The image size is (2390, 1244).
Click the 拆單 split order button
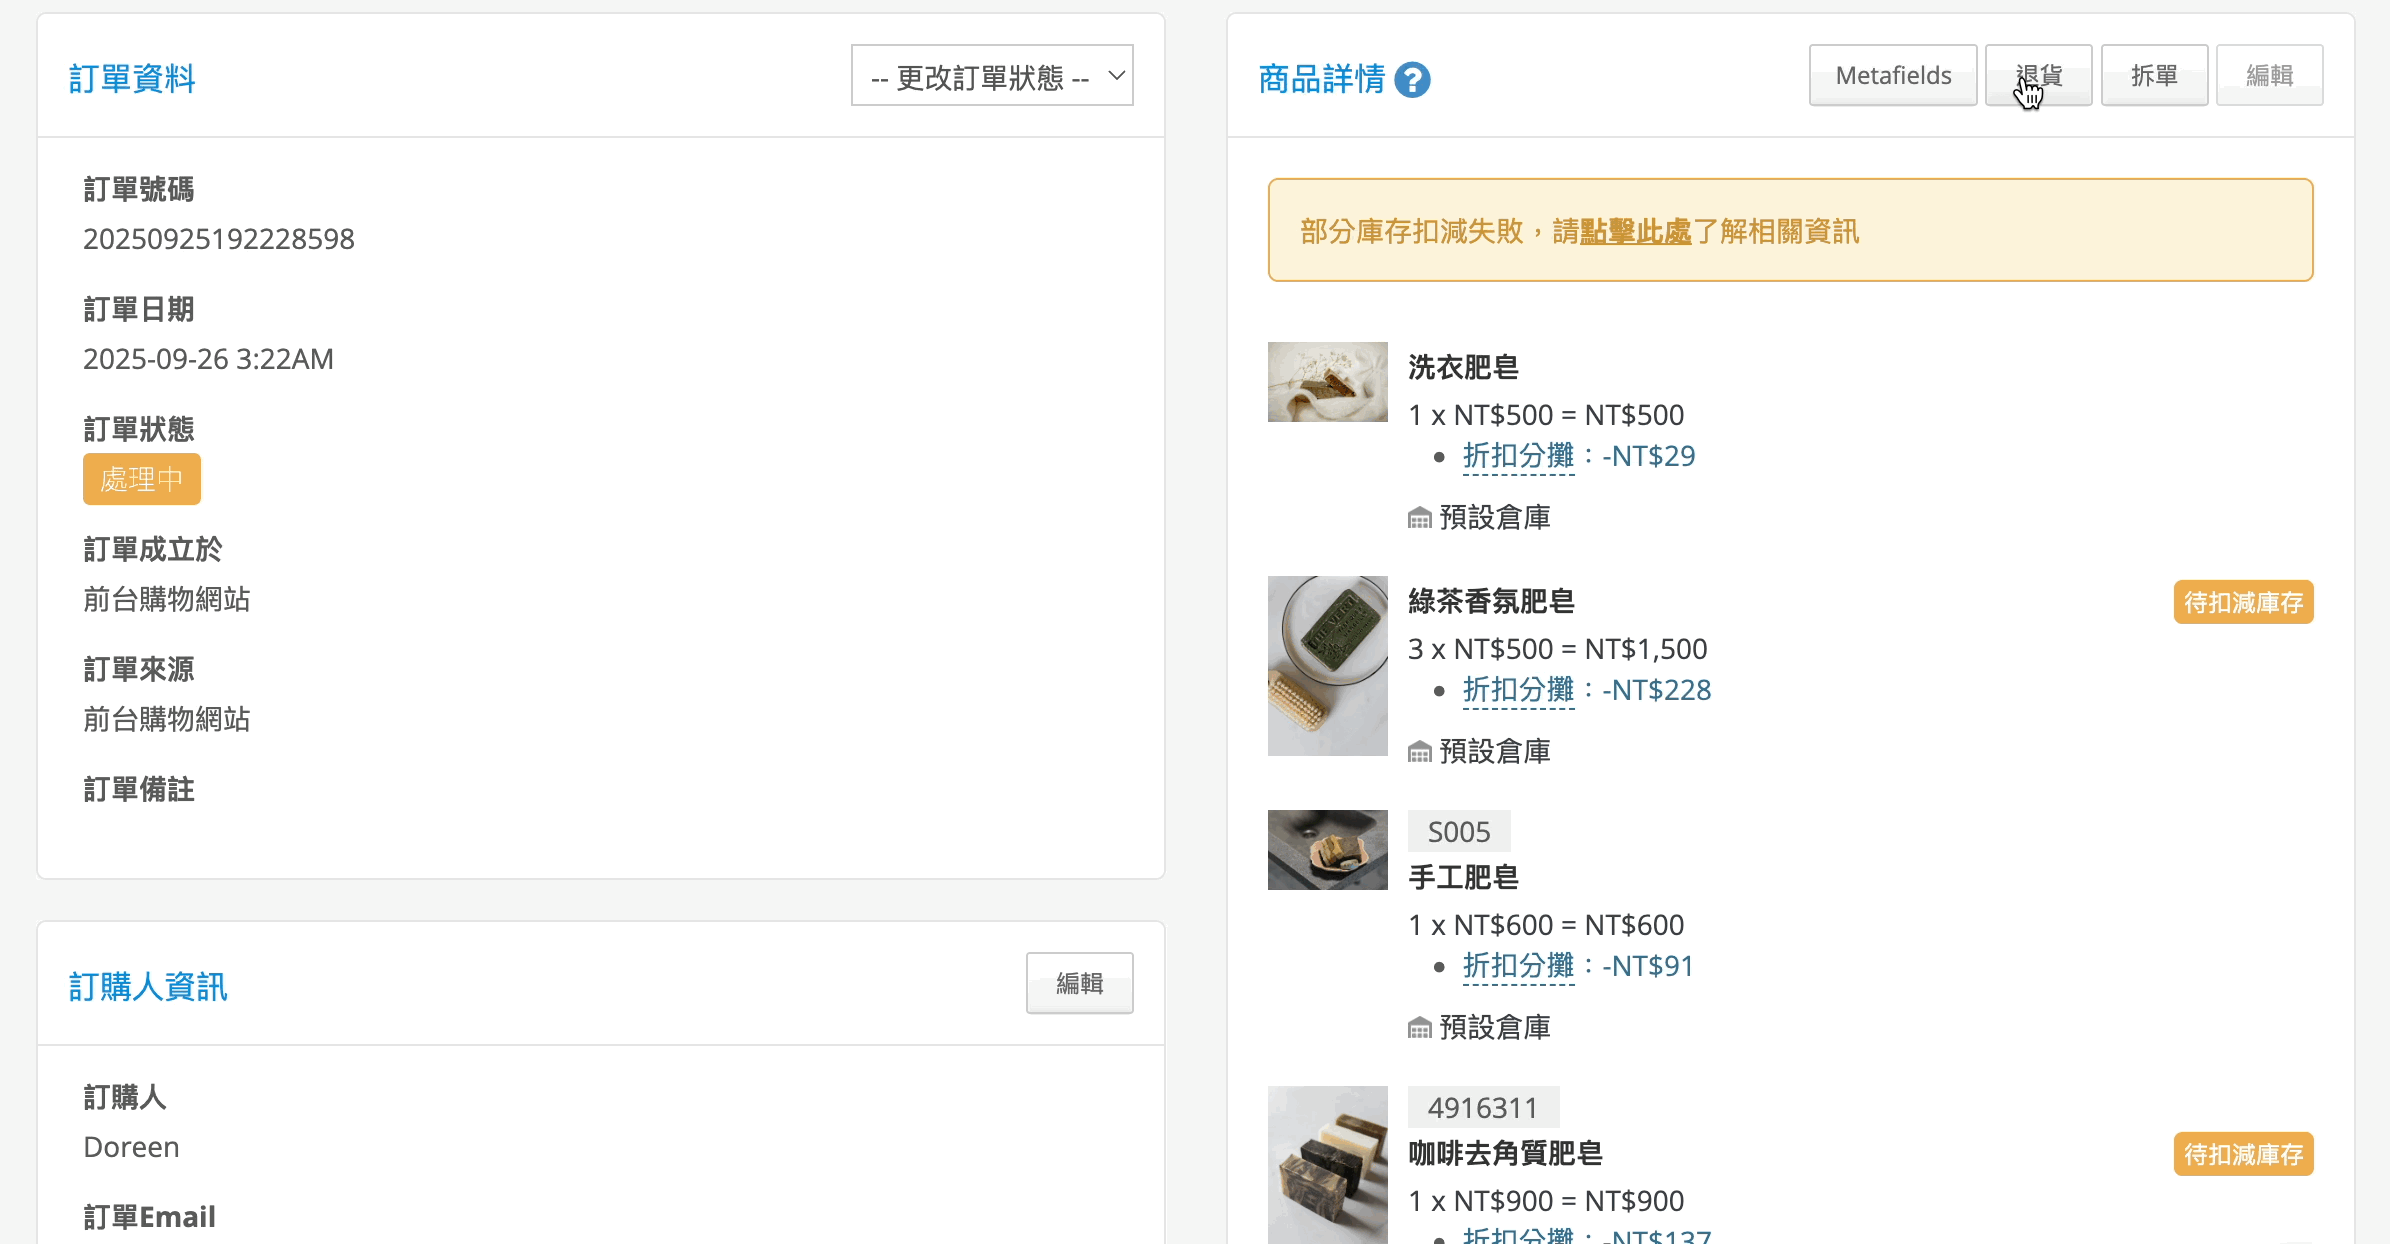tap(2154, 76)
